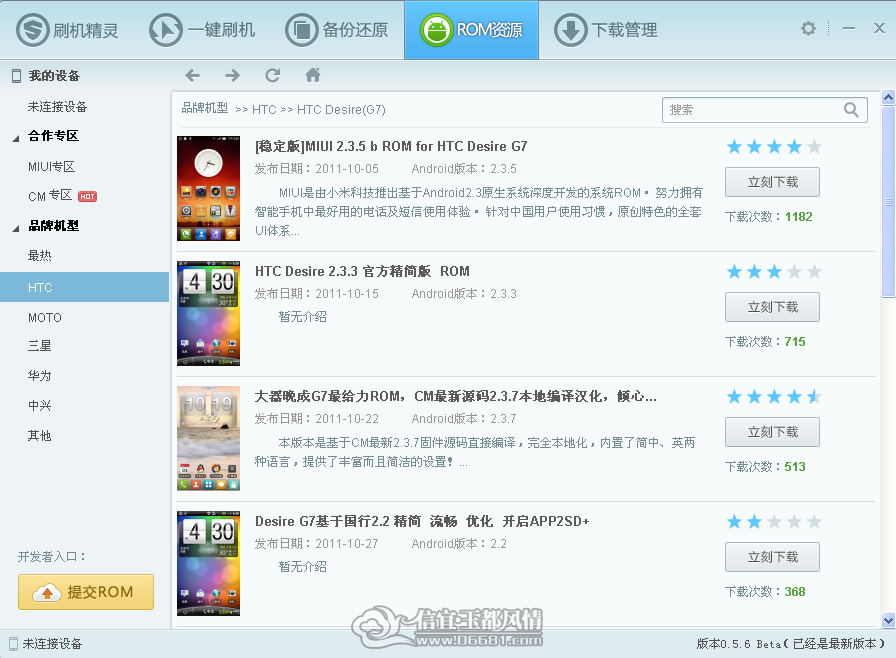The width and height of the screenshot is (896, 658).
Task: Select the ROM资源 tab
Action: pos(471,30)
